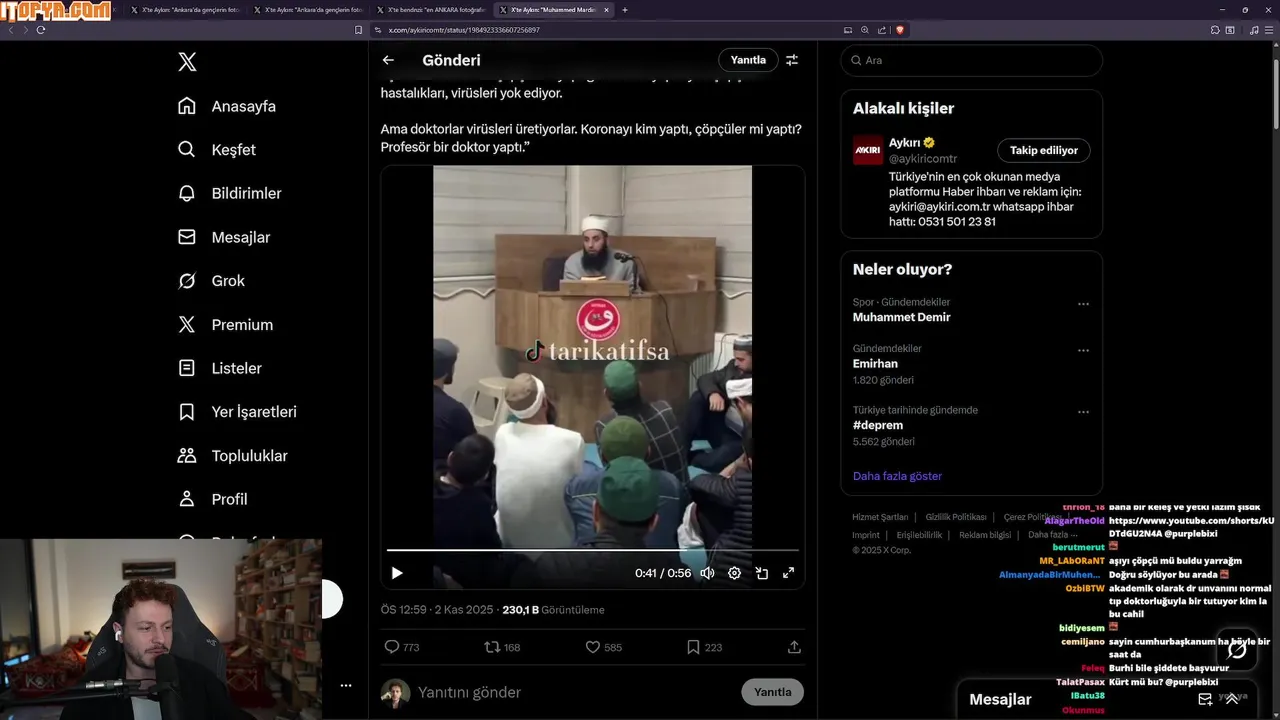The height and width of the screenshot is (720, 1280).
Task: Click the Ara search field
Action: (971, 60)
